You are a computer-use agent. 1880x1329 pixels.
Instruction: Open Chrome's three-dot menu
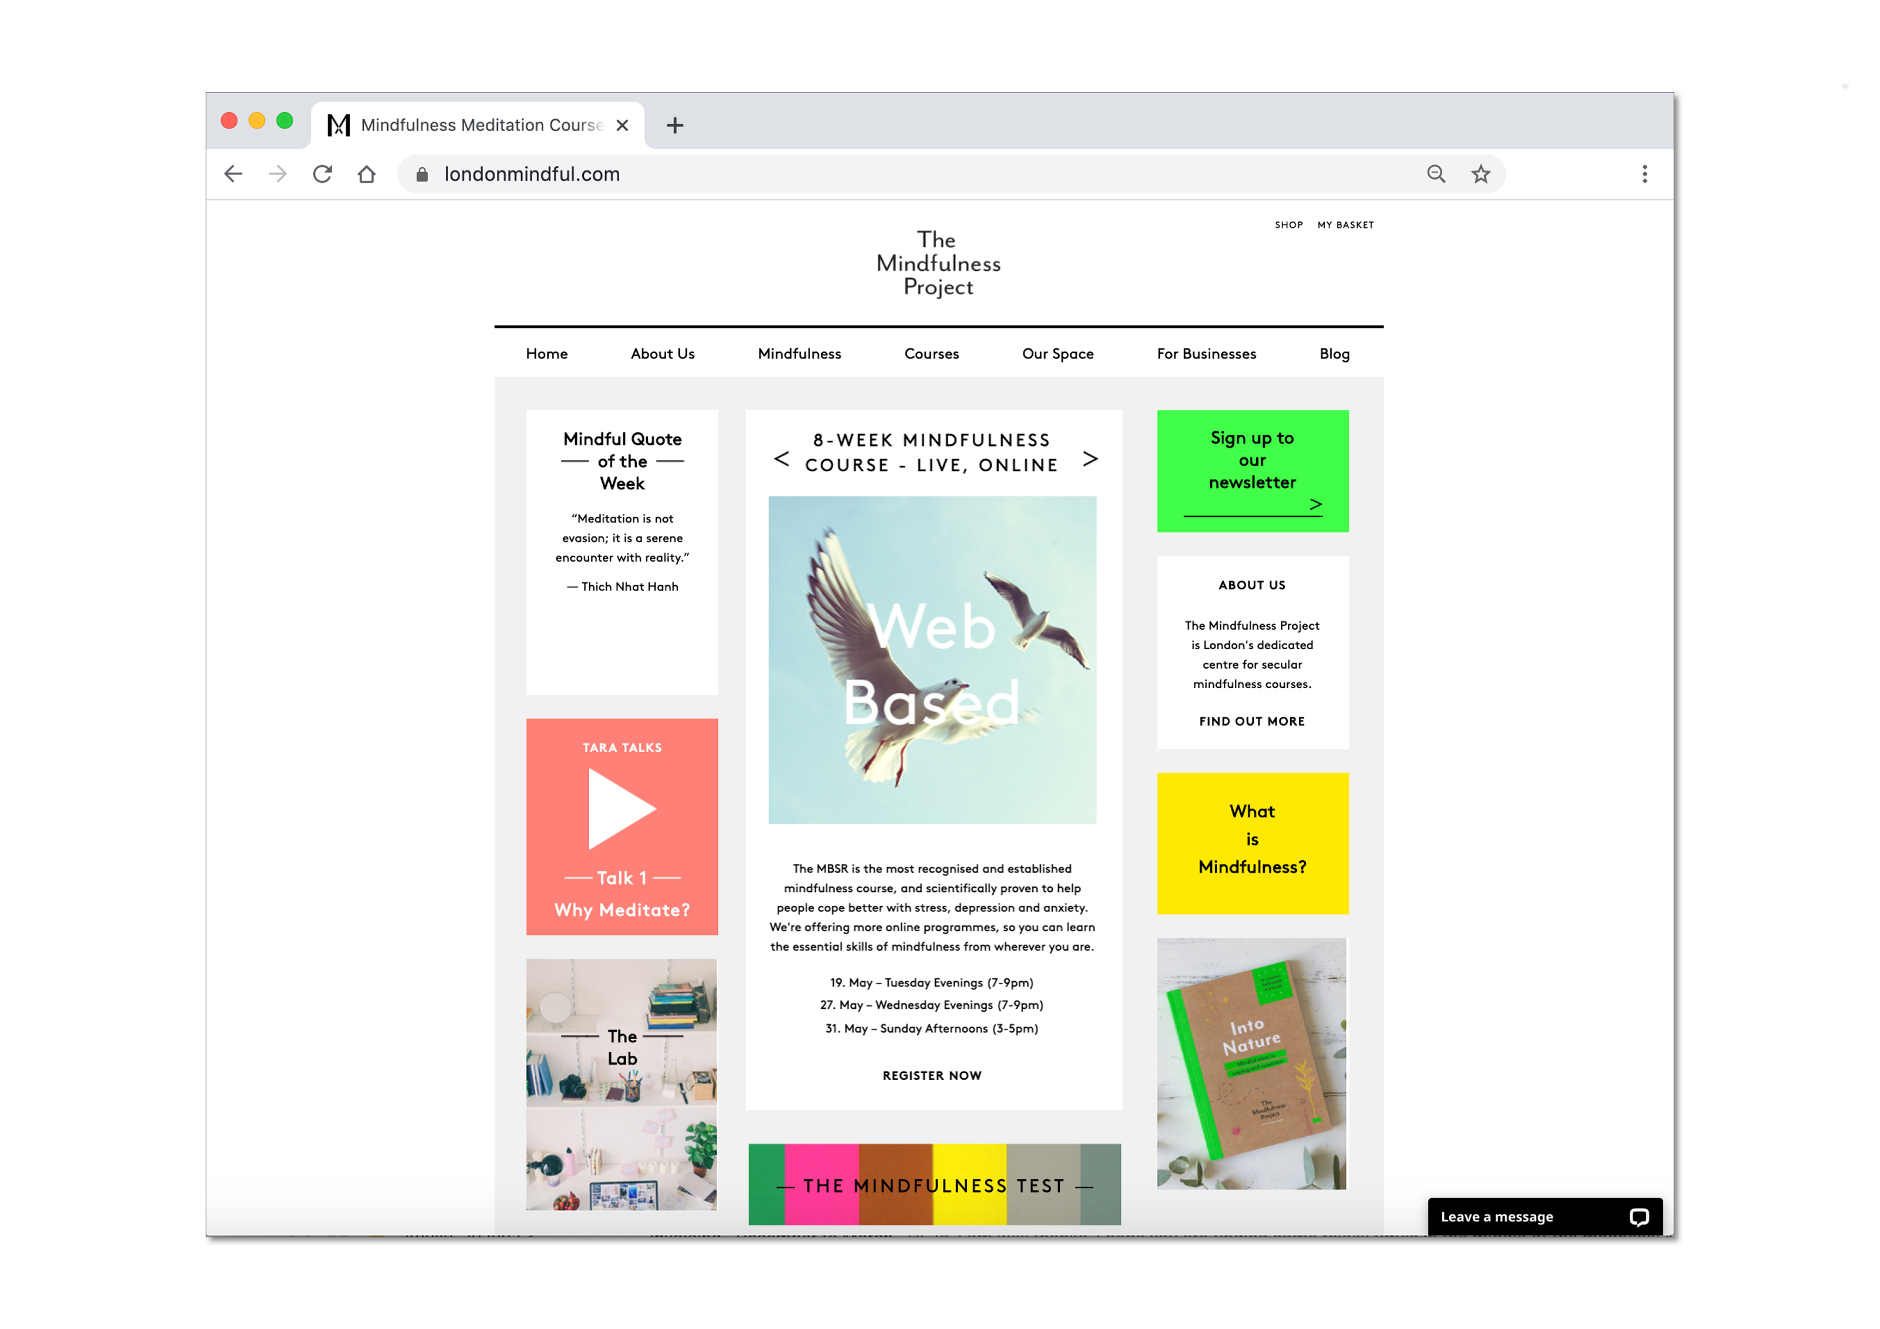click(x=1644, y=174)
